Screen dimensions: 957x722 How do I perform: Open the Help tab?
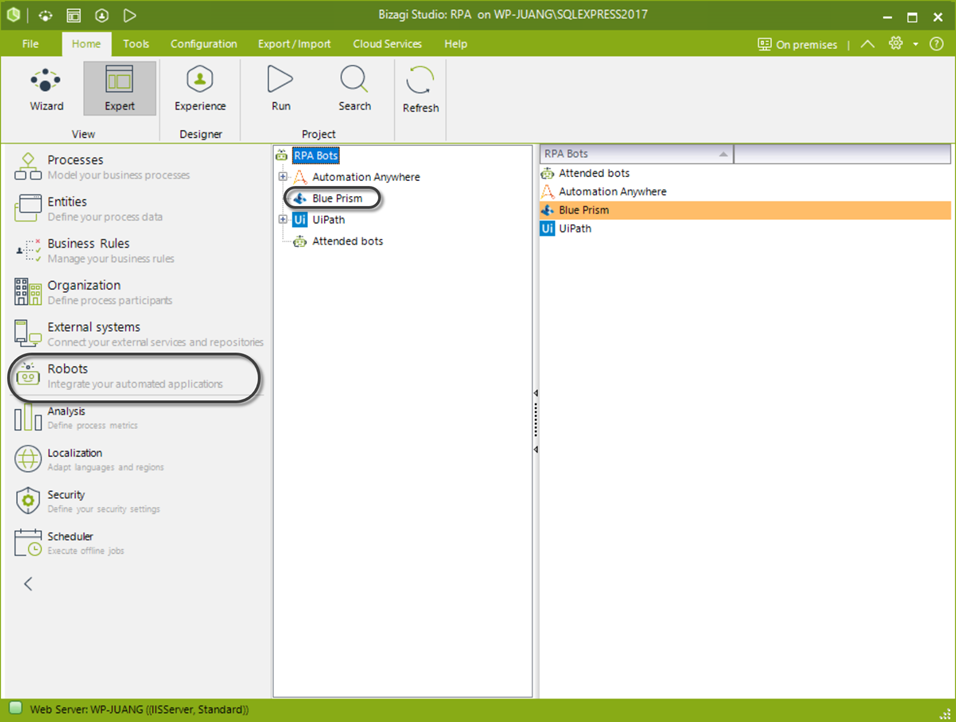(x=455, y=44)
